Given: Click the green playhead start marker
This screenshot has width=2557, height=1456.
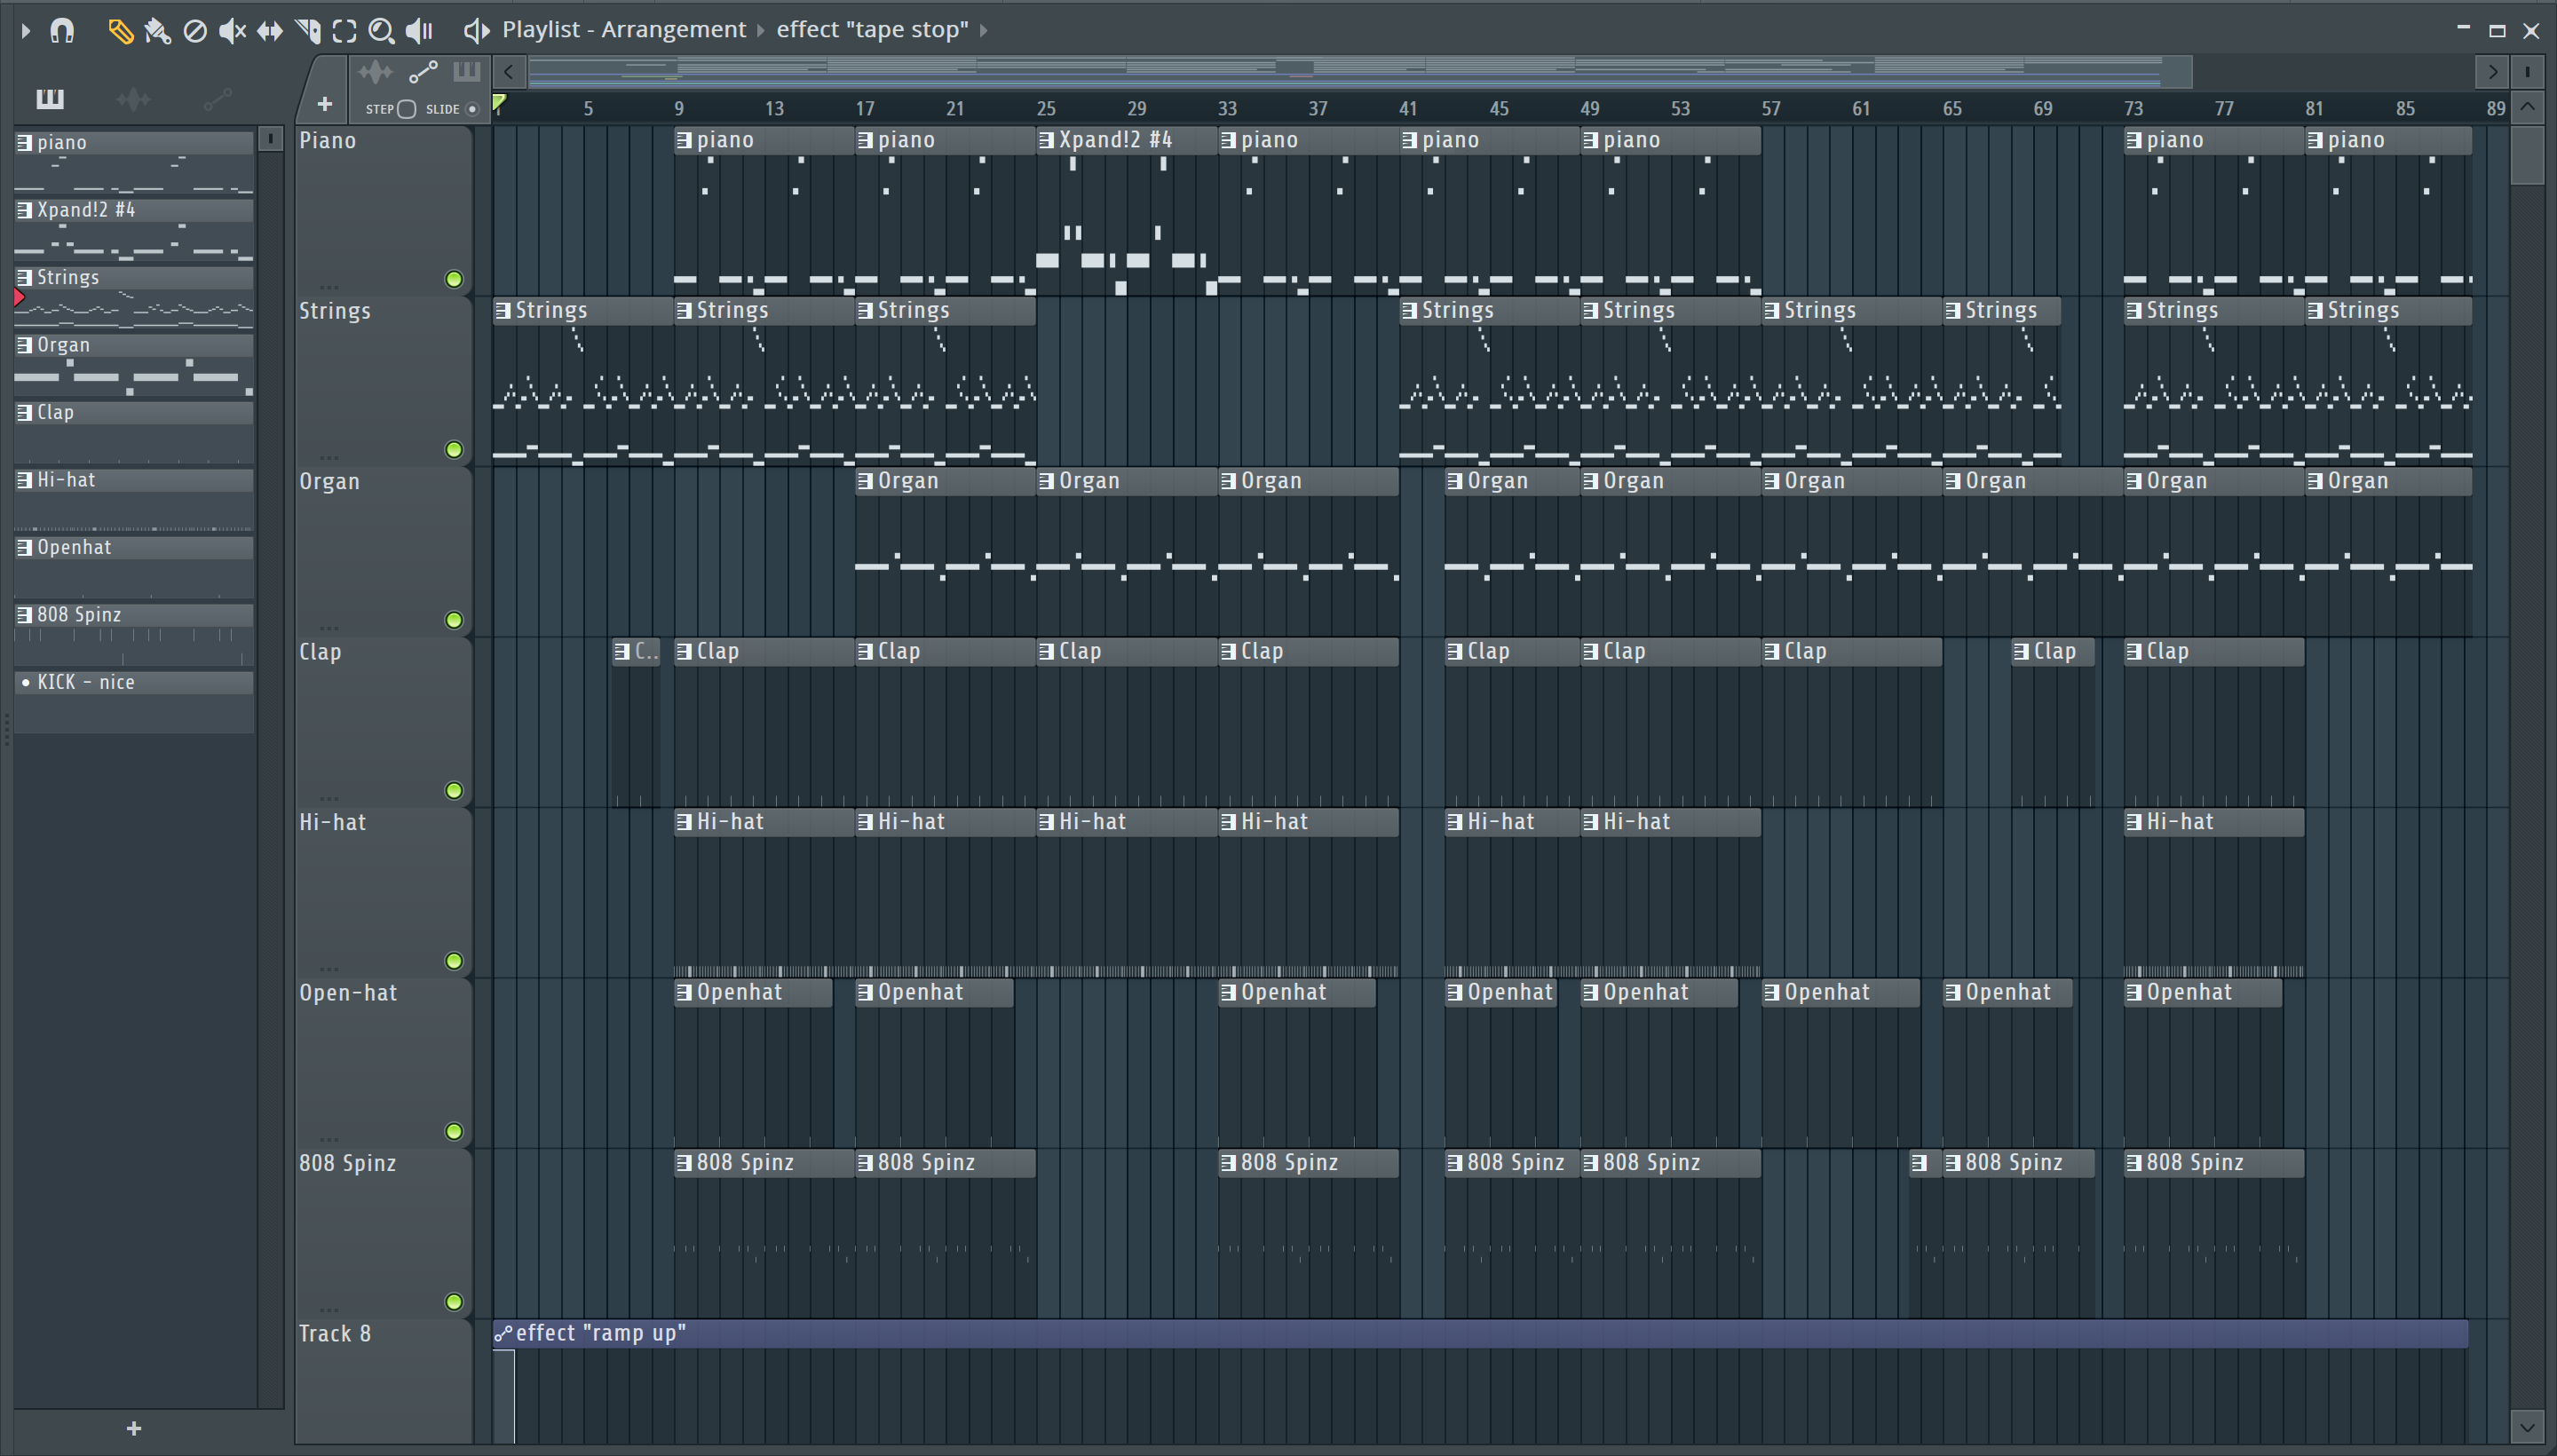Looking at the screenshot, I should point(499,101).
